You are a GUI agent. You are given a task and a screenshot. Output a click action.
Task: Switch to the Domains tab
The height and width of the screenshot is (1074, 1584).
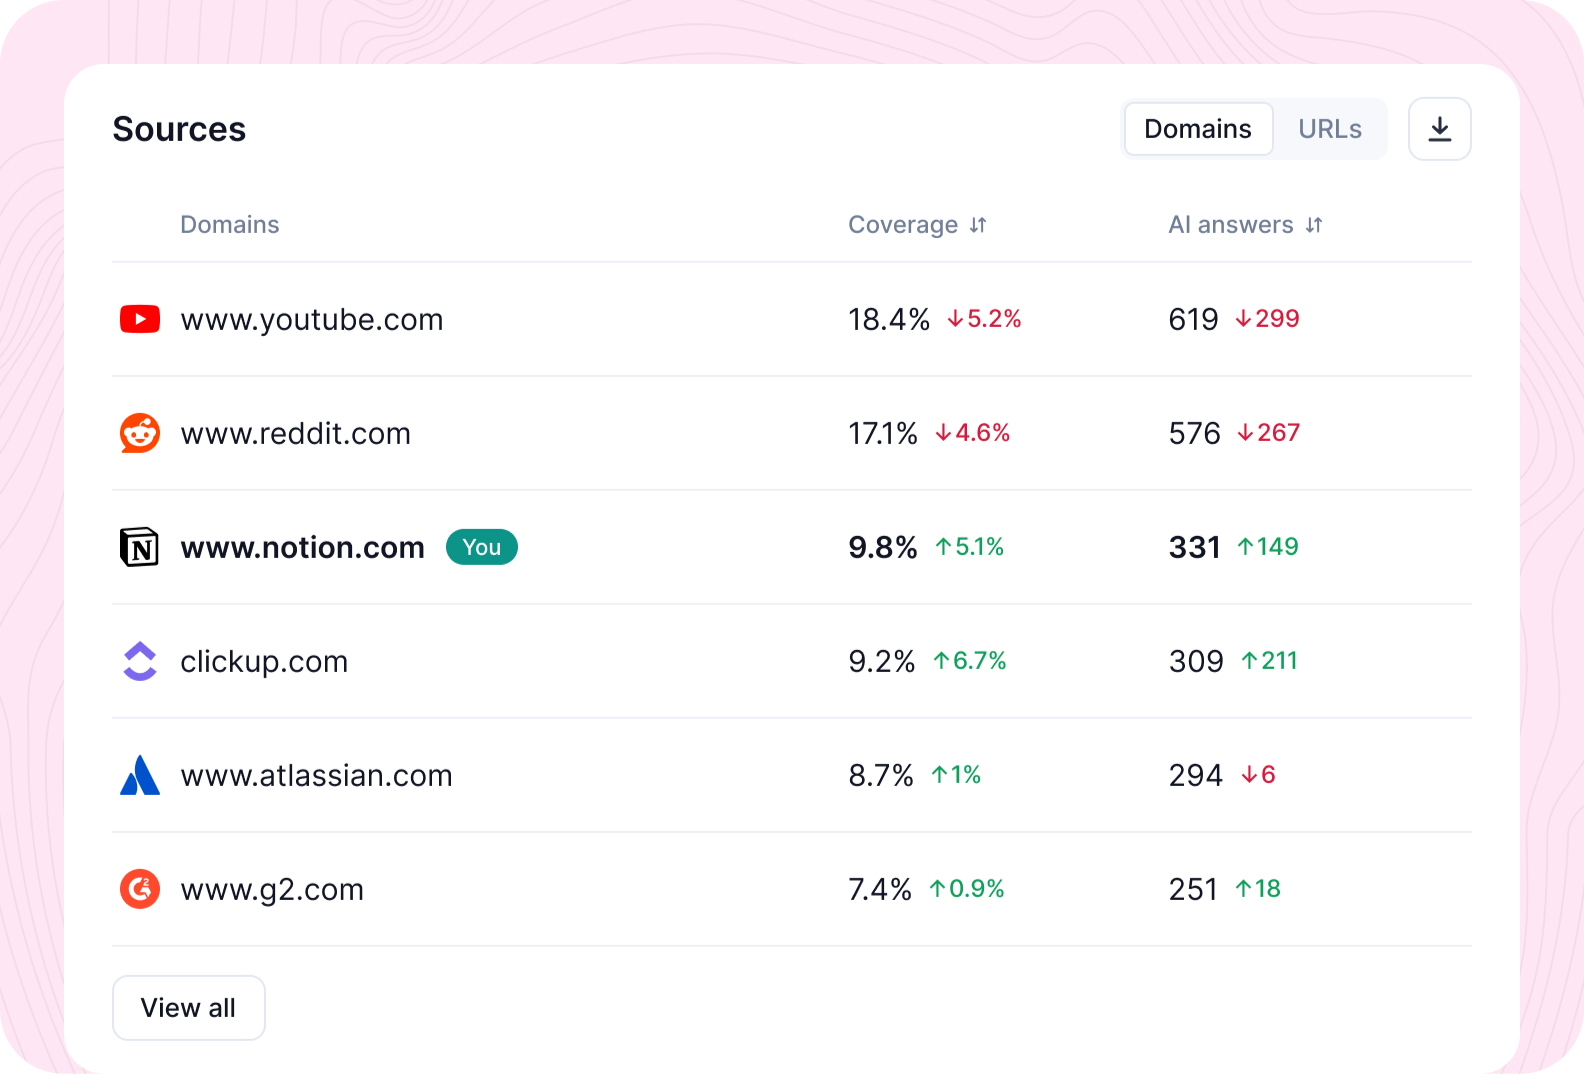click(x=1198, y=129)
